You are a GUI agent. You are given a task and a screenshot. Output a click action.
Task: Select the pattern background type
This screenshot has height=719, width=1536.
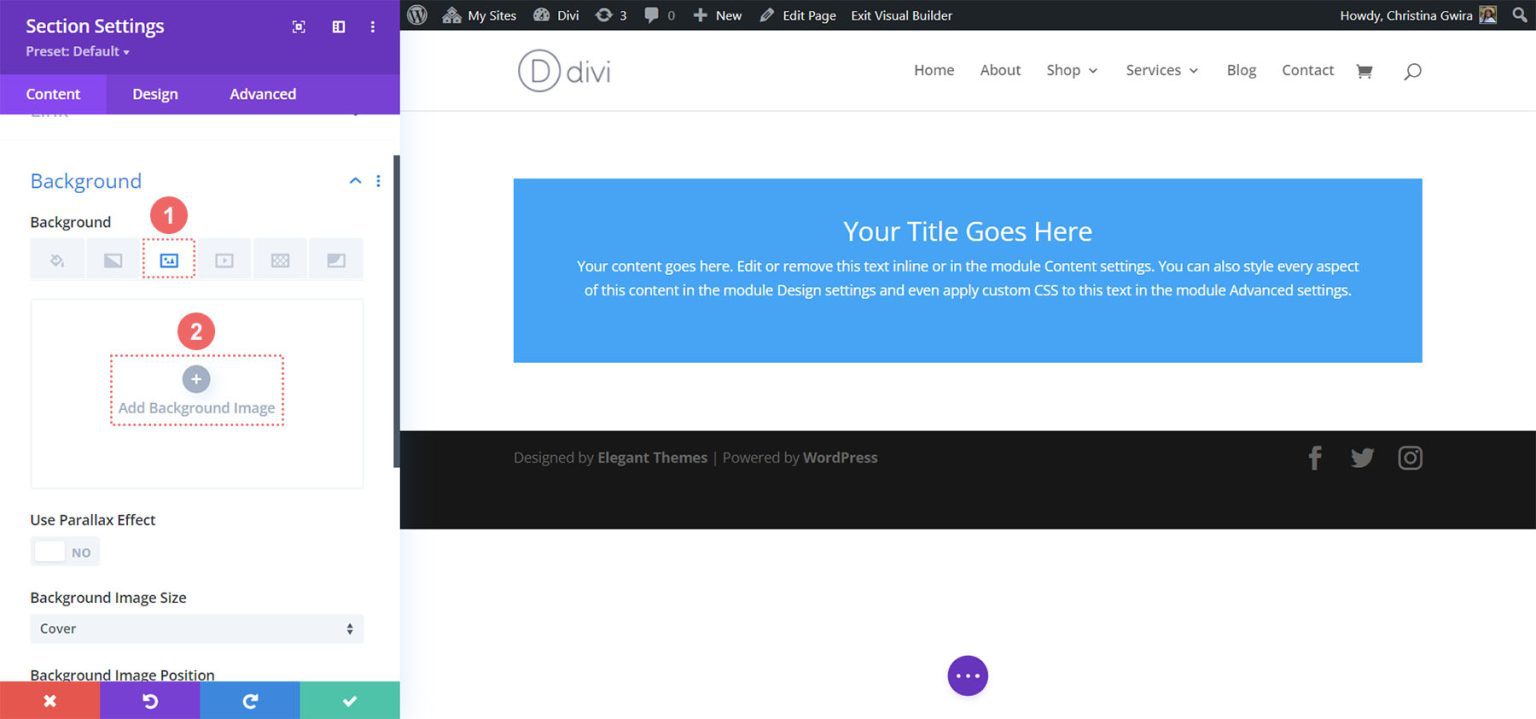click(x=279, y=258)
